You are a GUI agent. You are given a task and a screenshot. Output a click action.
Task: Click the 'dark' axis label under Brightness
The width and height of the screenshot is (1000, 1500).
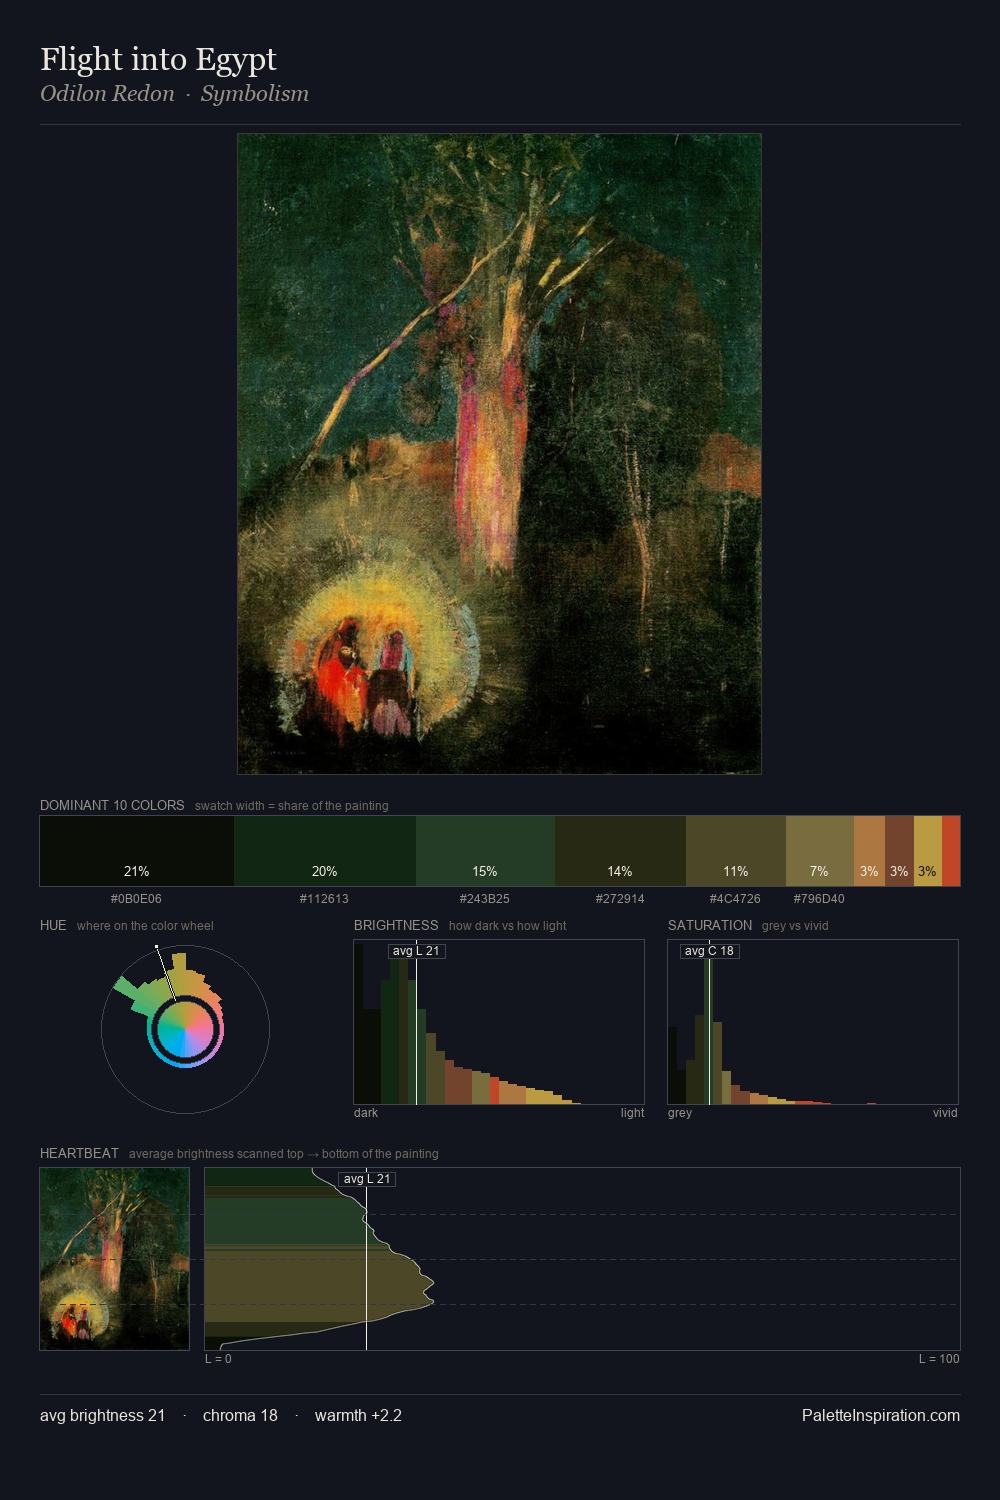click(366, 1113)
